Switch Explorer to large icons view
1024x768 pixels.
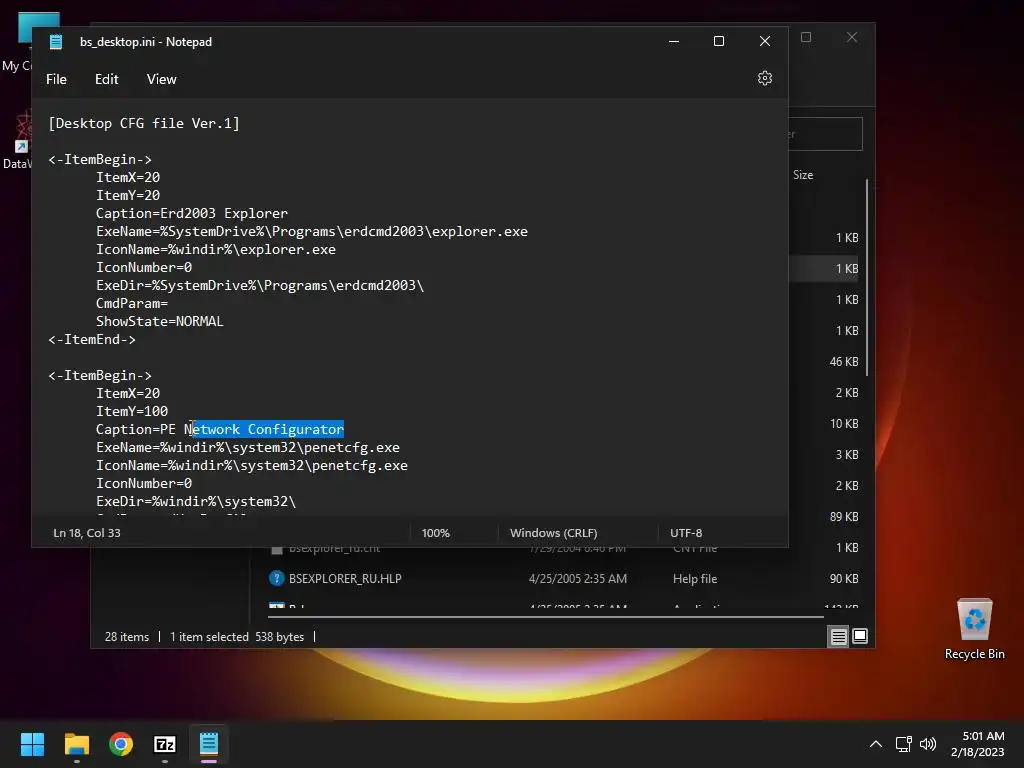pos(860,636)
